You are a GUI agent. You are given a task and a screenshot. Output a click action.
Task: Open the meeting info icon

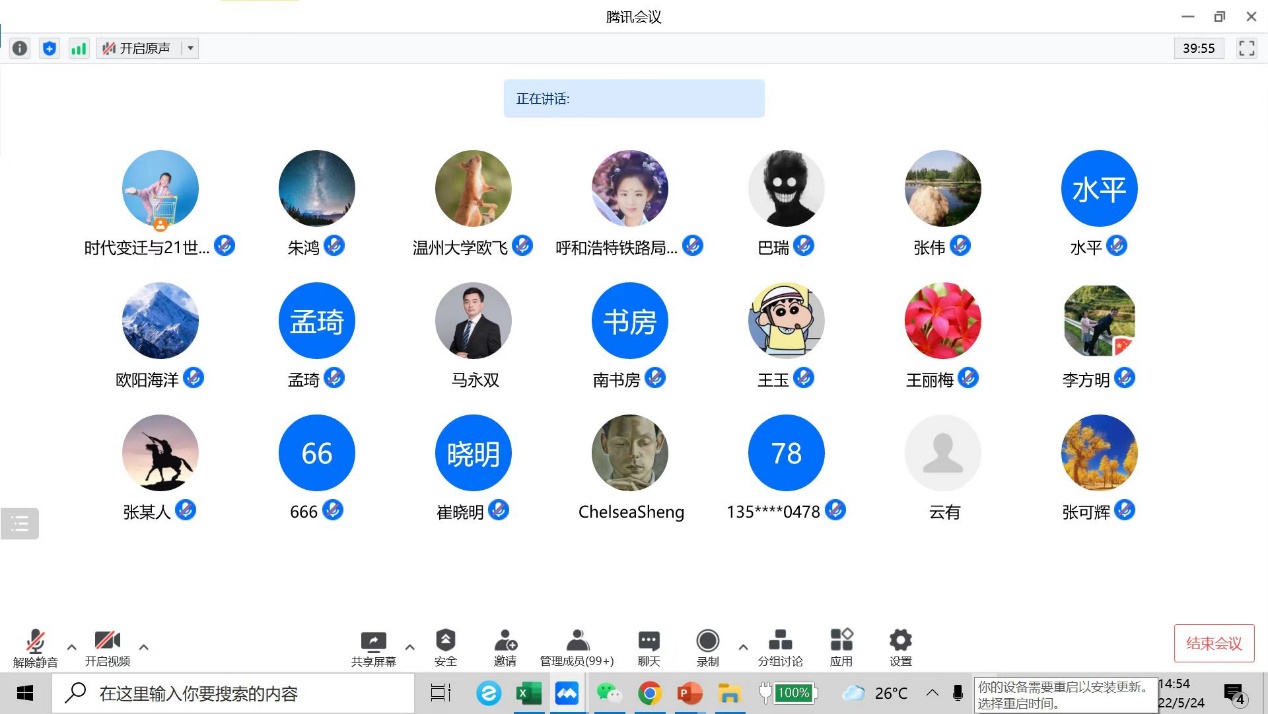point(20,48)
